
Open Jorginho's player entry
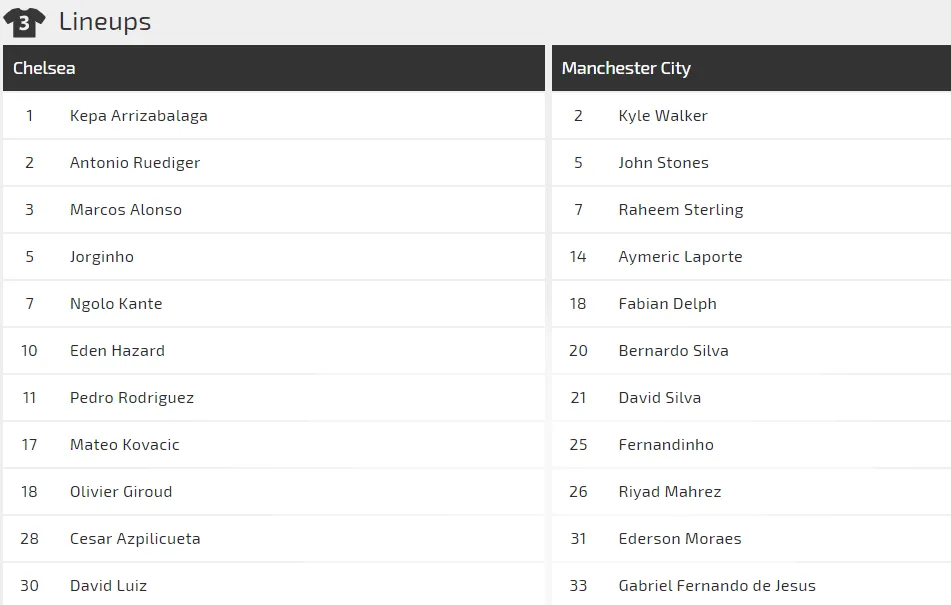102,257
